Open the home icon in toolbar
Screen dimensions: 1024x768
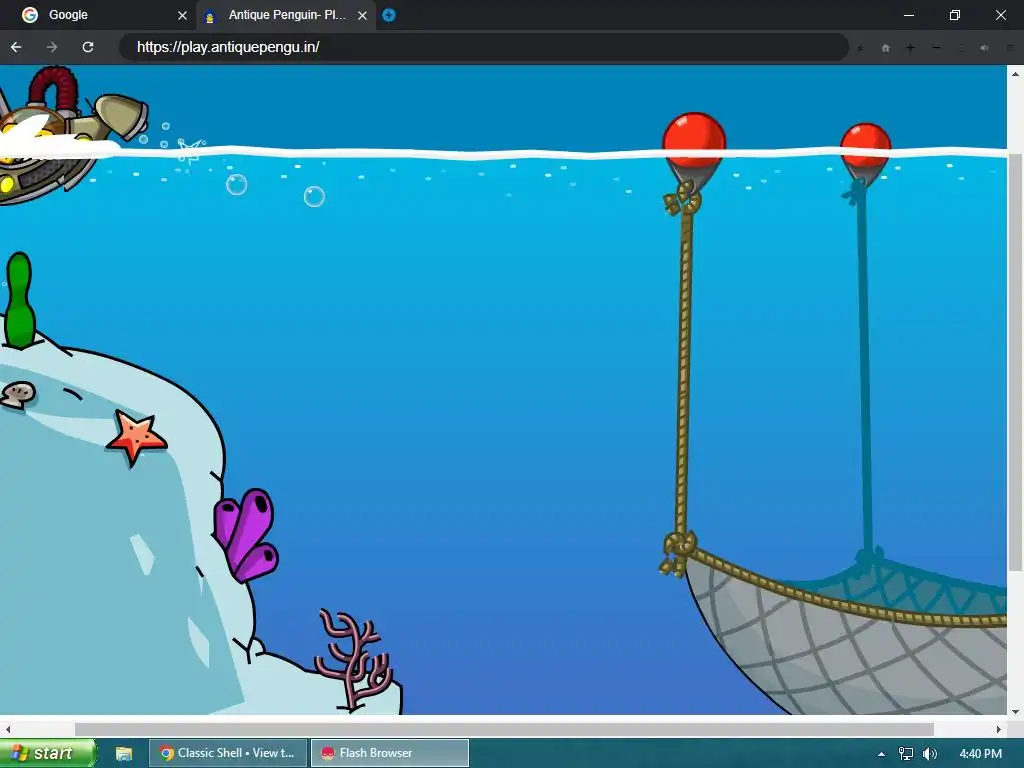886,48
